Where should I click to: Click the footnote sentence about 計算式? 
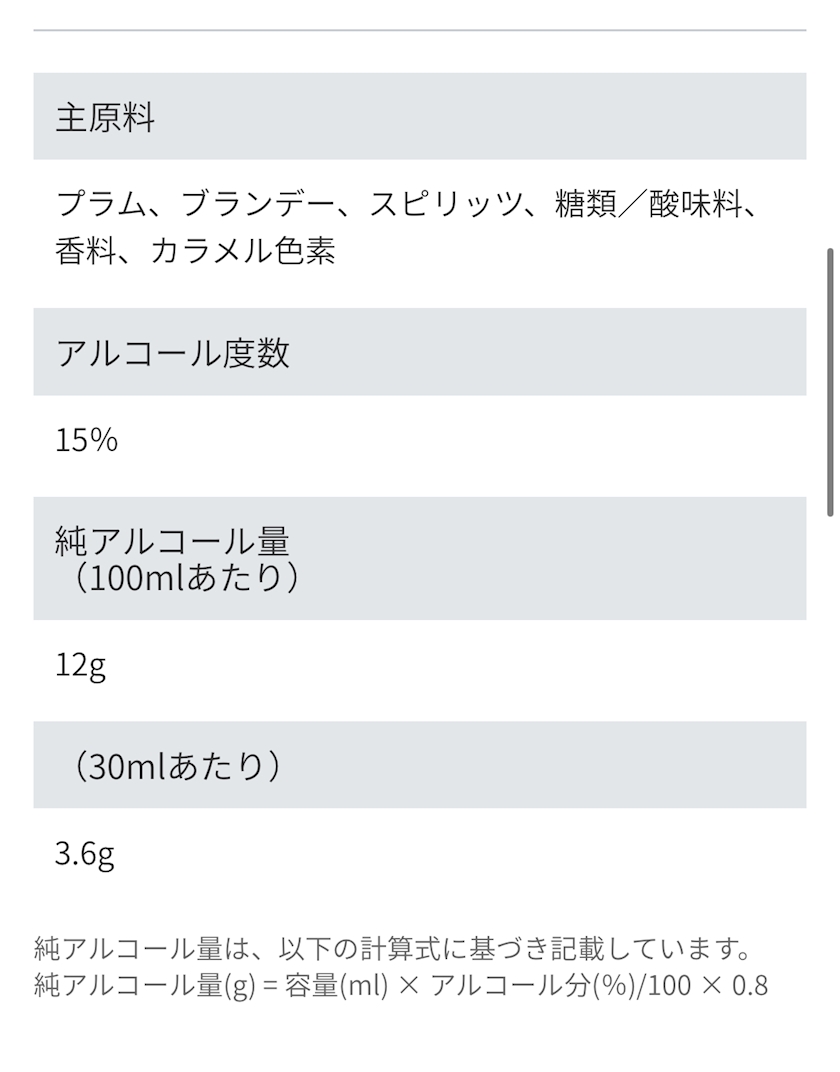[392, 946]
